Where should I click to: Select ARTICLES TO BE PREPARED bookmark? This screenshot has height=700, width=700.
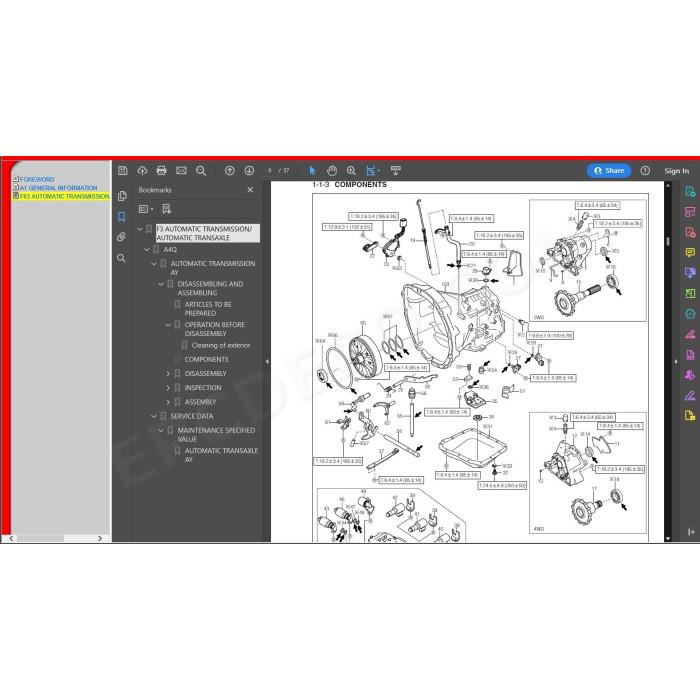(208, 308)
